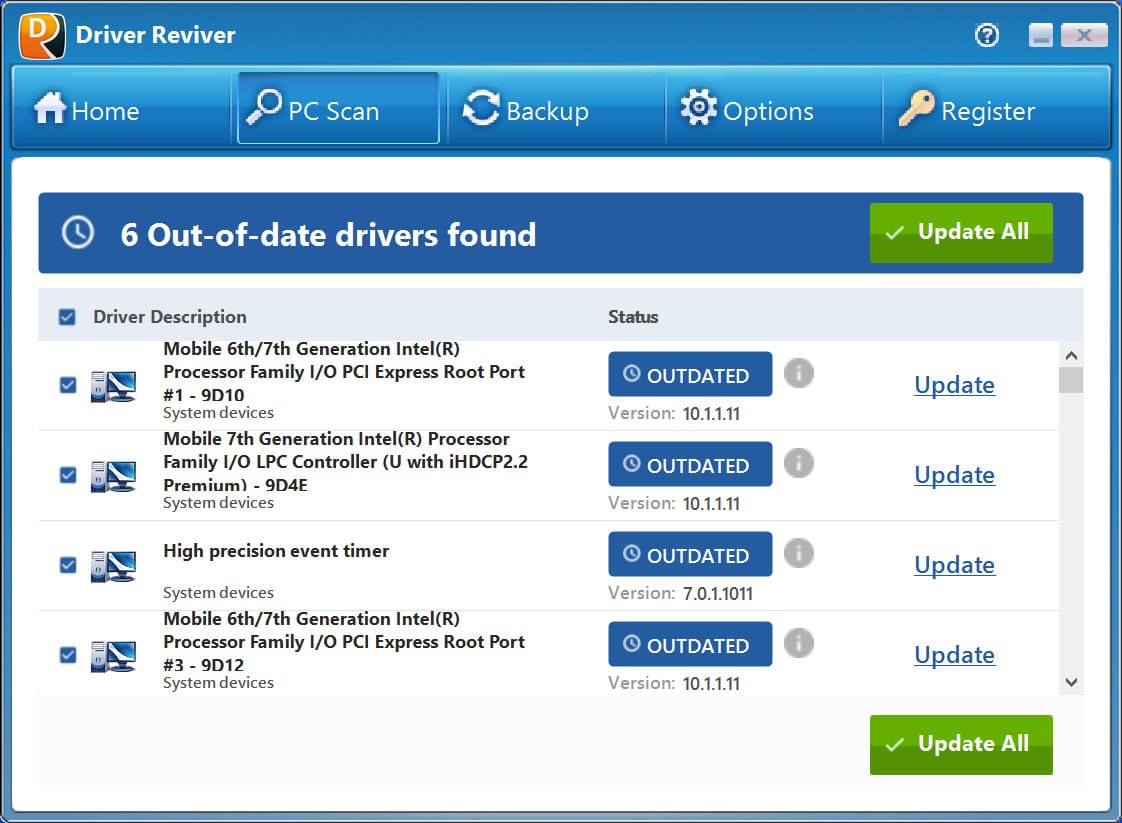
Task: Click Update link for Root Port #3 - 9D12
Action: tap(955, 655)
